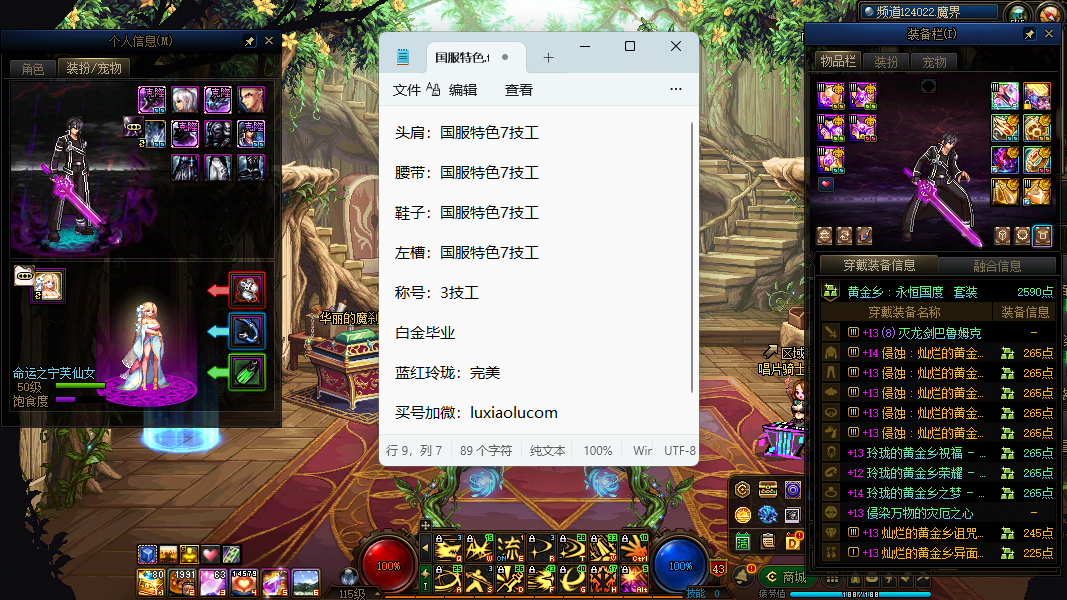The width and height of the screenshot is (1067, 600).
Task: Toggle the highlighted shirt icon in equipment panel
Action: click(1043, 235)
